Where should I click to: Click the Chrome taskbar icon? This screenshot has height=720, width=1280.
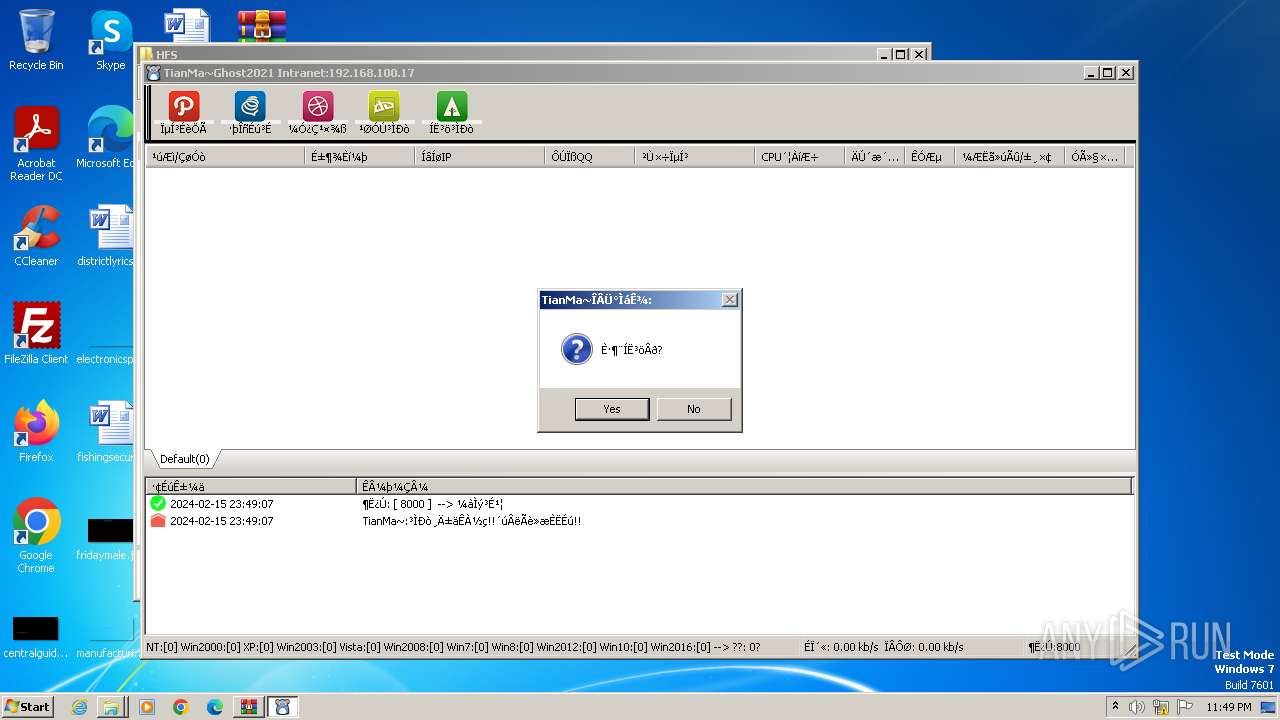coord(180,707)
